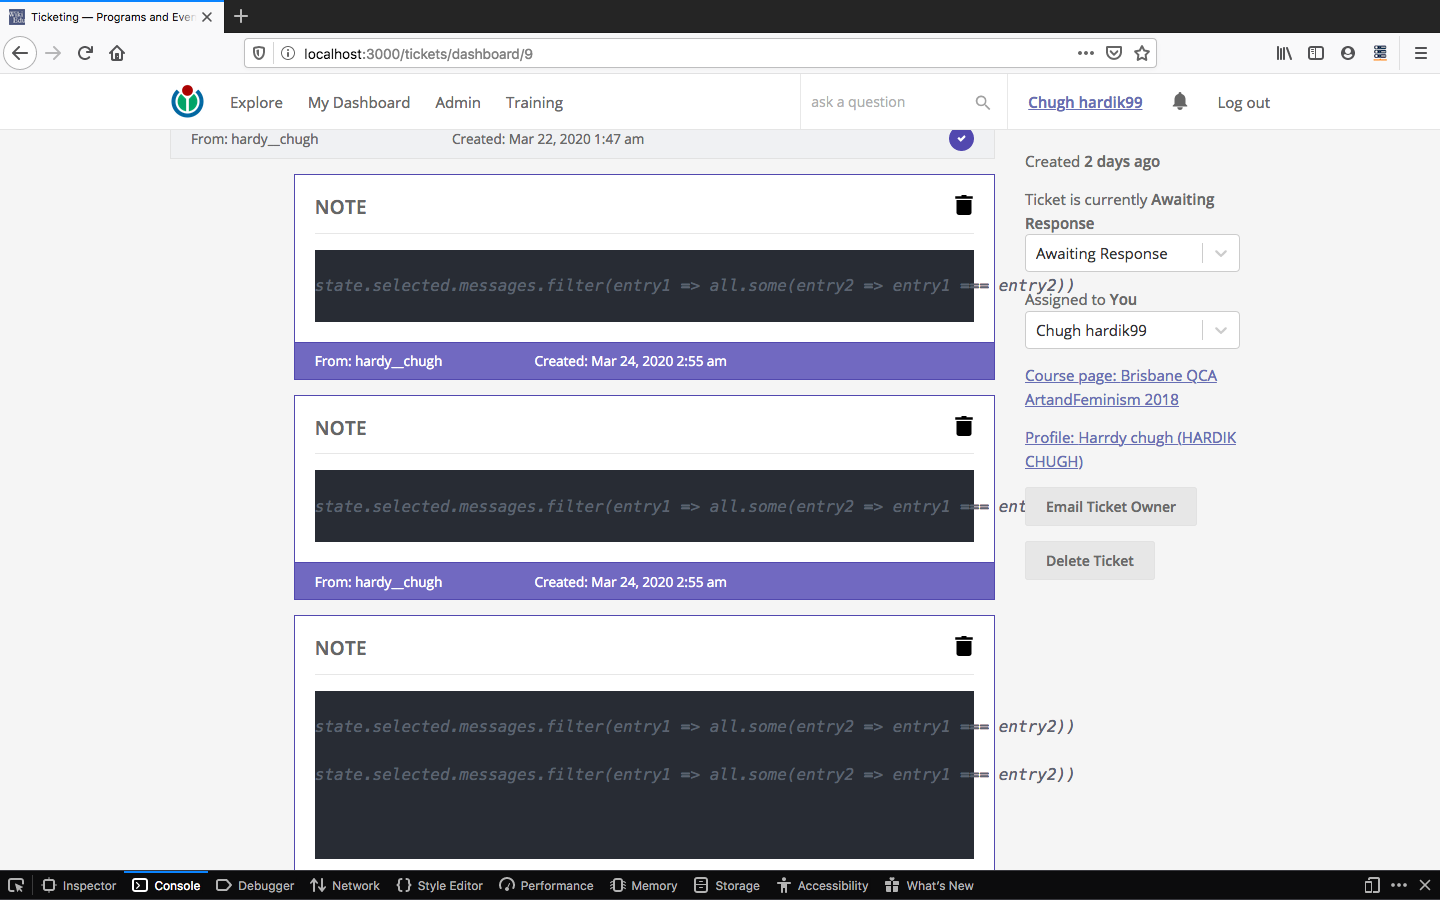Switch to the Performance devtools tab
Viewport: 1440px width, 900px height.
tap(546, 885)
